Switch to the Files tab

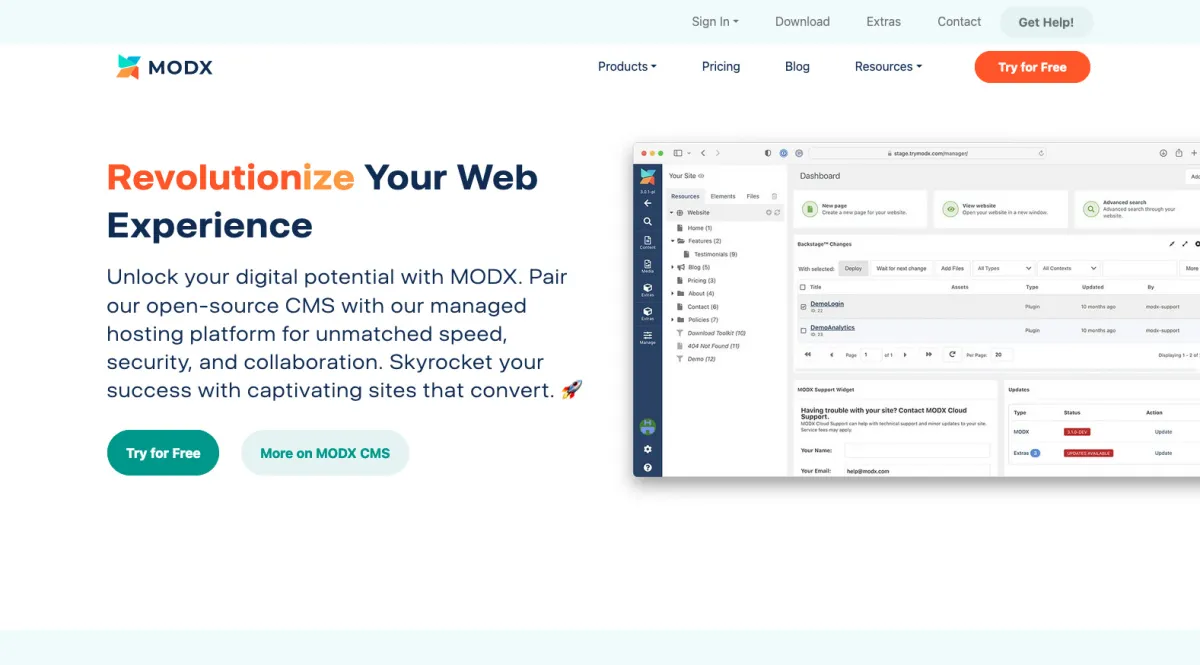click(x=753, y=196)
